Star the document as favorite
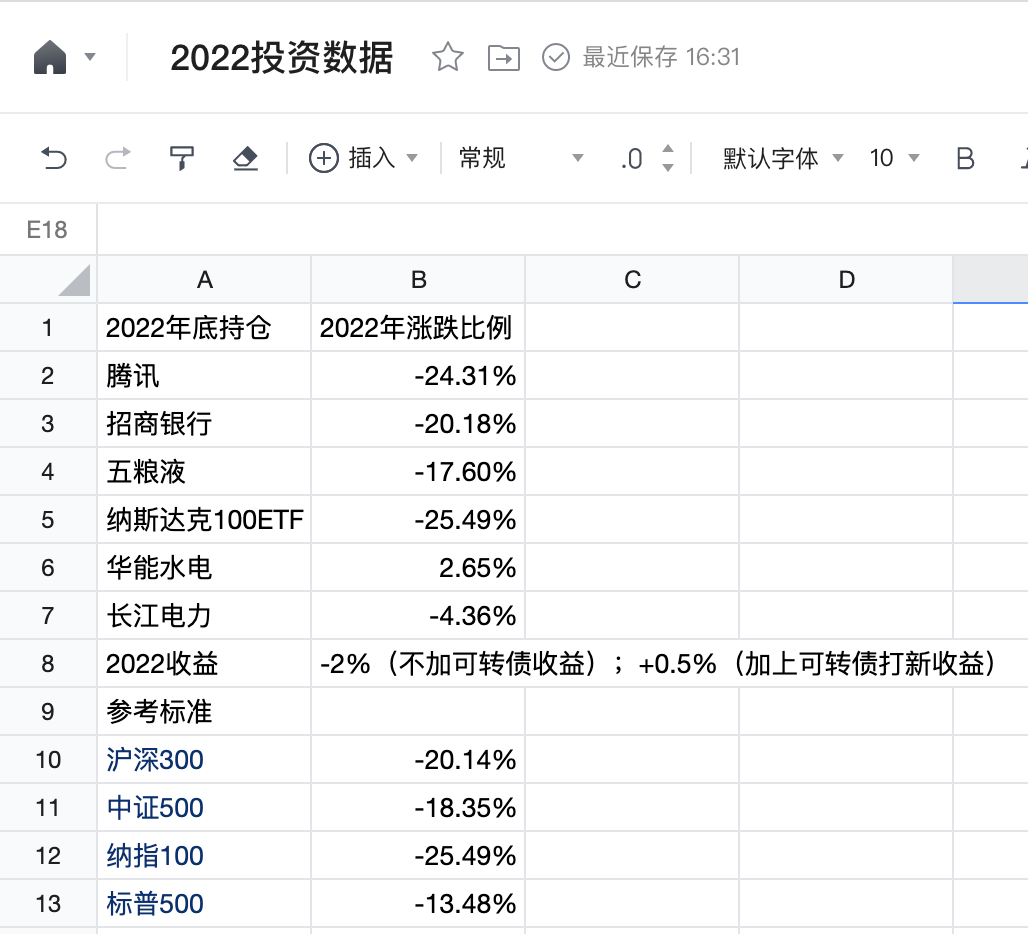Image resolution: width=1028 pixels, height=934 pixels. [447, 58]
